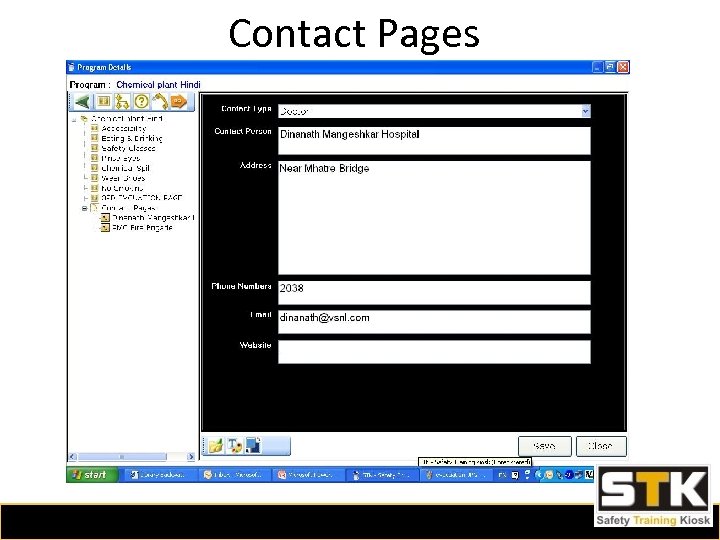Click the tree scrollbar left arrow
Screen dimensions: 720x540
[x=73, y=457]
